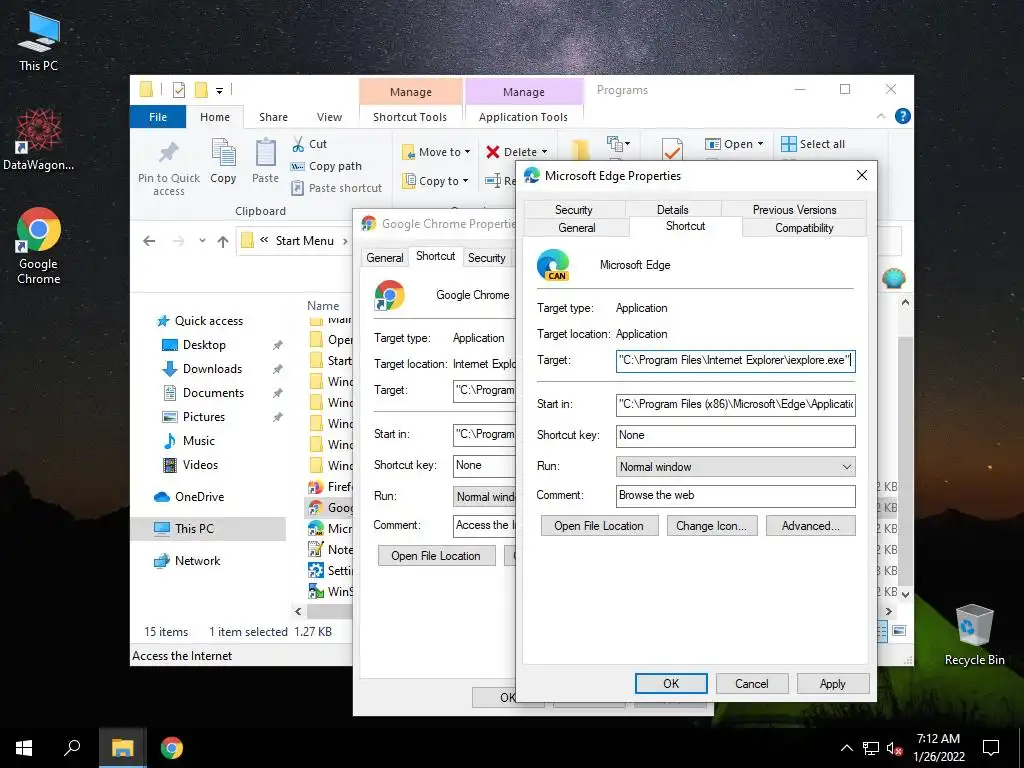The width and height of the screenshot is (1024, 768).
Task: Click Open File Location in Edge Properties
Action: click(x=599, y=526)
